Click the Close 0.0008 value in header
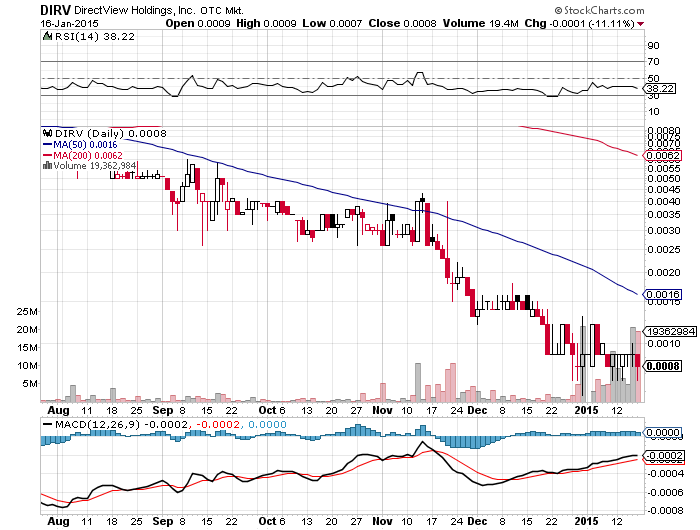This screenshot has width=700, height=530. [x=402, y=24]
